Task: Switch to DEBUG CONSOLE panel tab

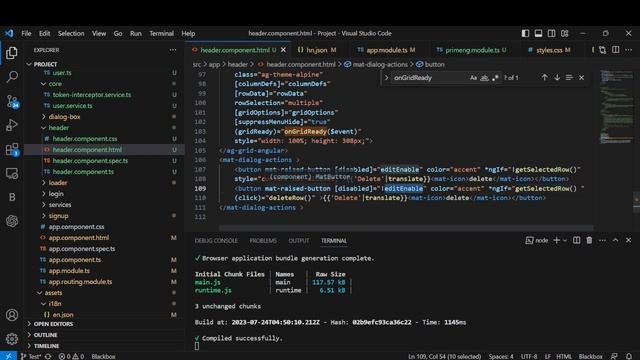Action: pos(216,241)
